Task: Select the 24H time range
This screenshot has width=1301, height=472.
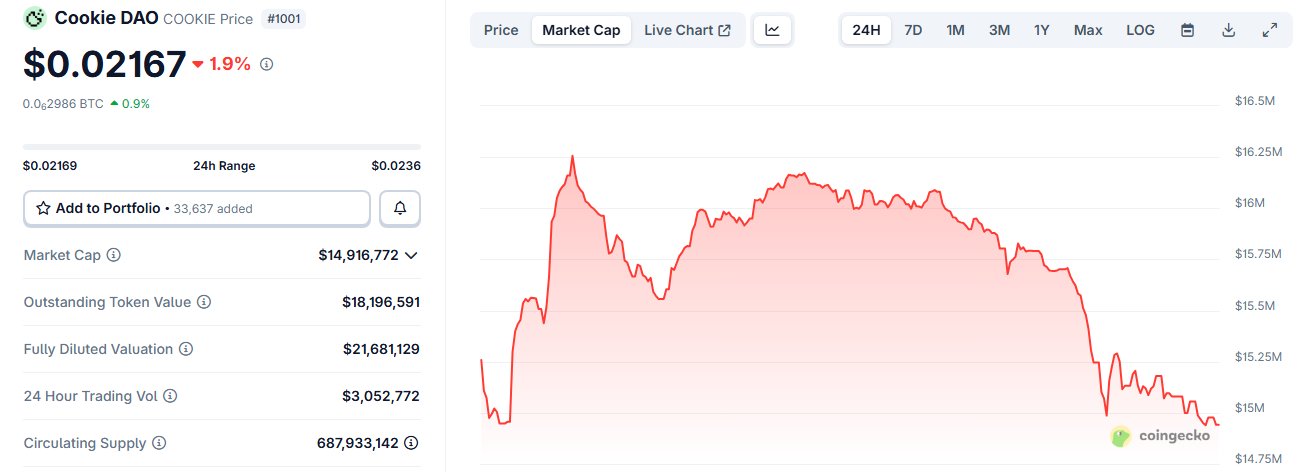Action: [x=866, y=30]
